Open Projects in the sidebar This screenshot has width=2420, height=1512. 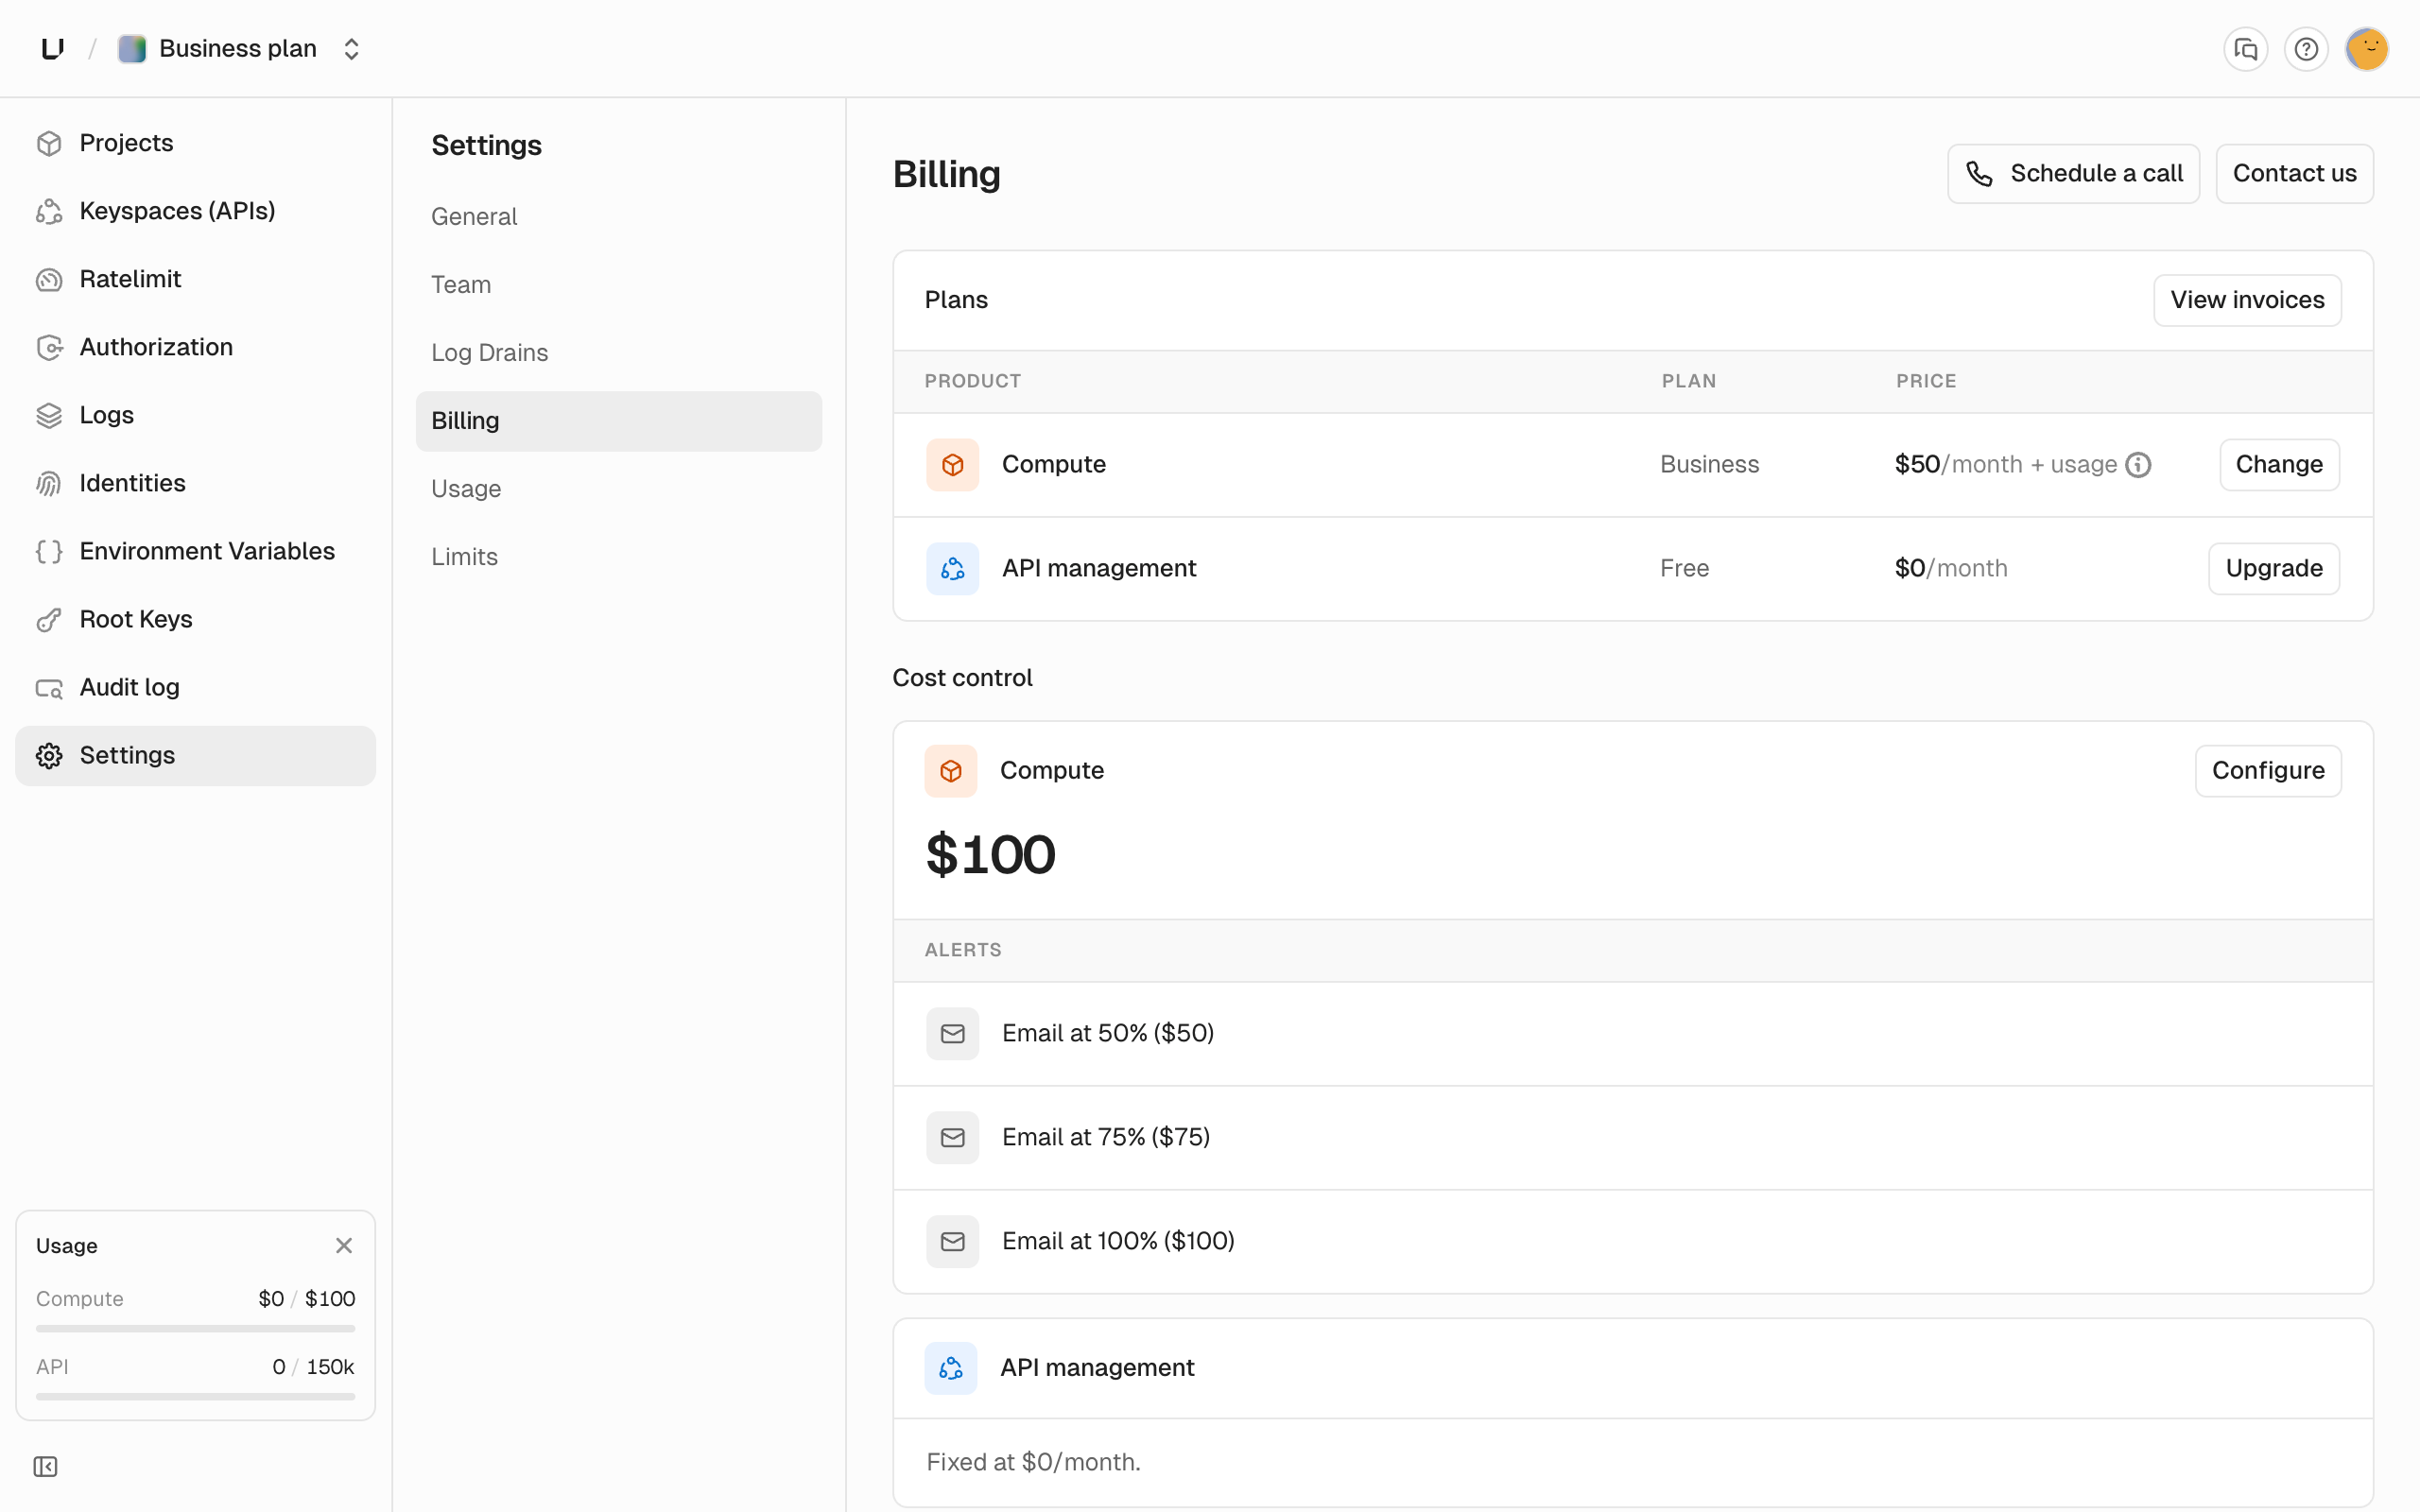click(196, 143)
